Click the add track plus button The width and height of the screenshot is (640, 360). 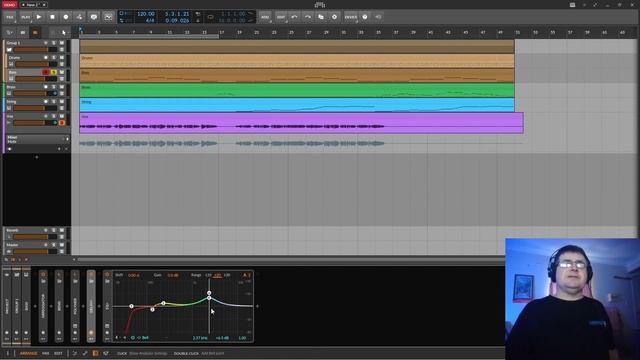click(37, 157)
